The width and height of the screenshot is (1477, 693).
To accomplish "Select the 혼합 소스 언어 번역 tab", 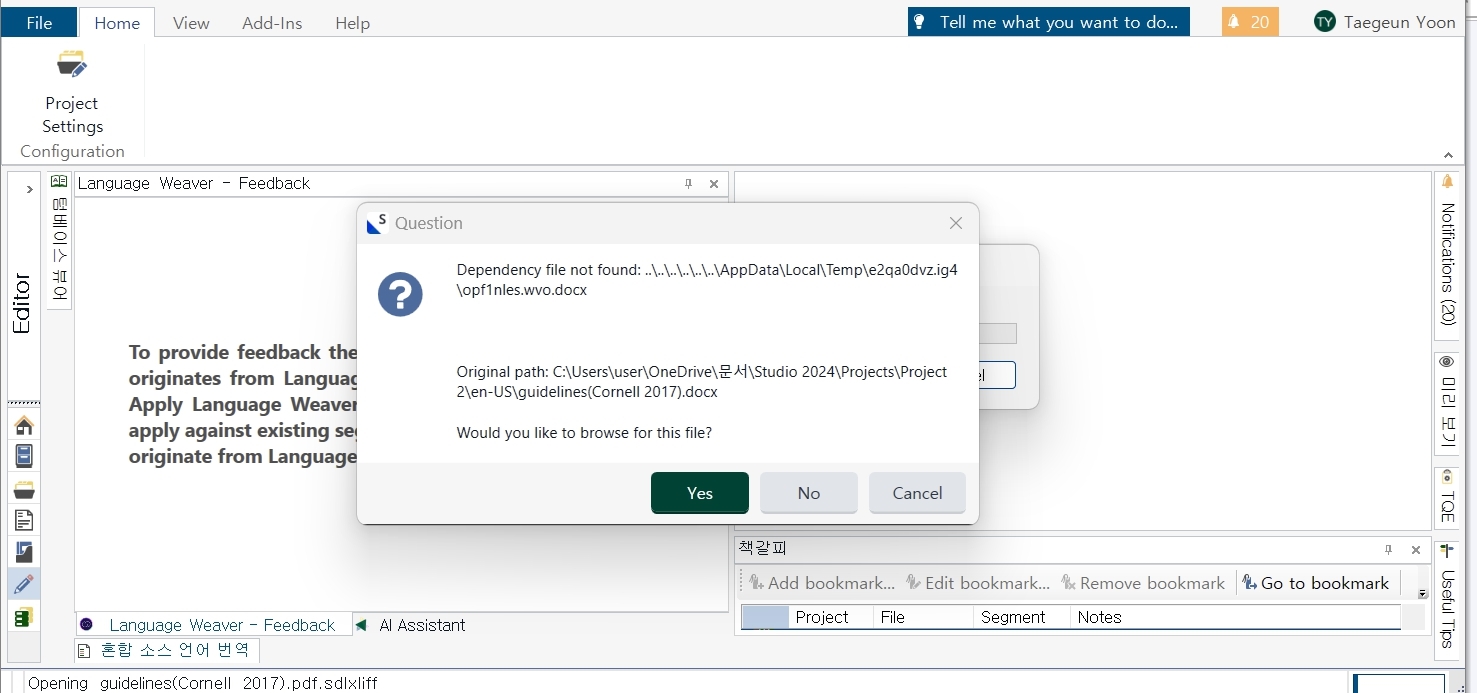I will pos(167,650).
